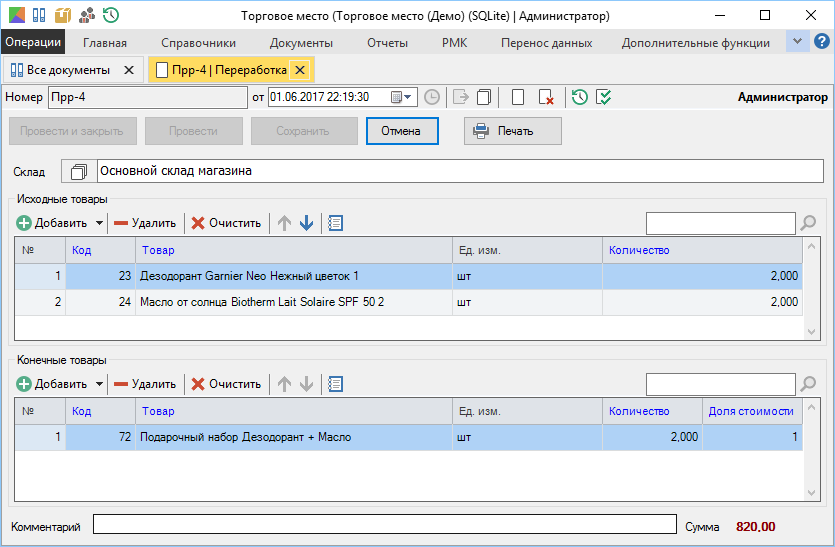Open the РМК menu

tap(454, 43)
